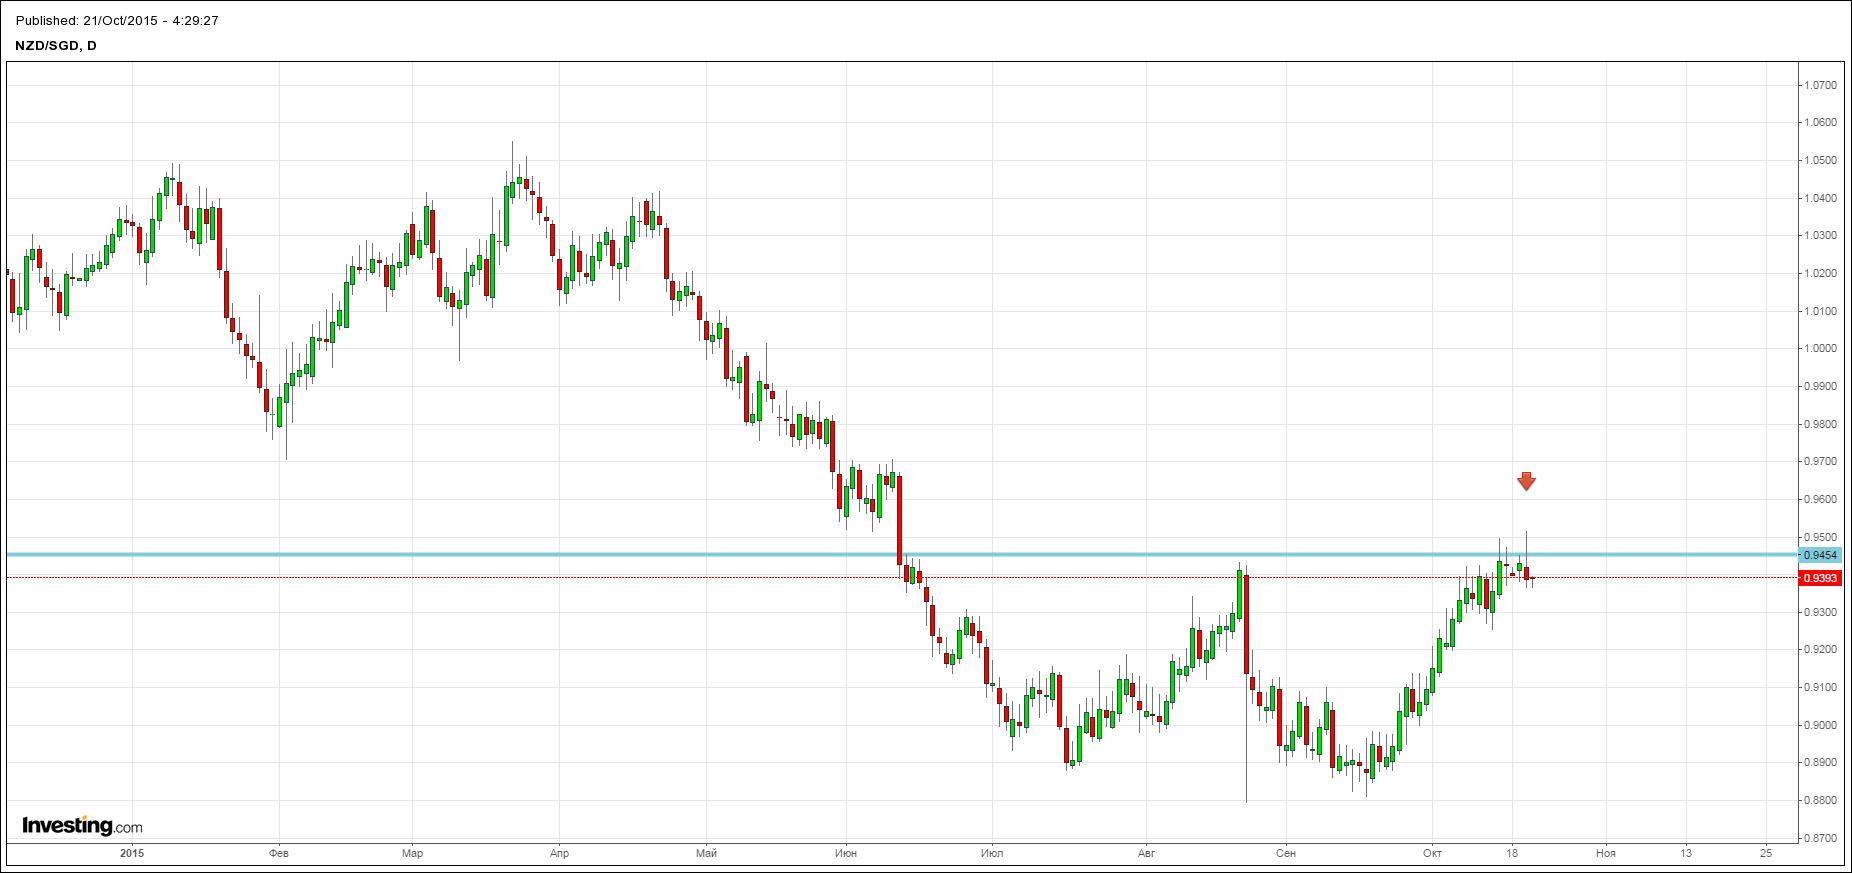
Task: Click the 1.0500 price axis label
Action: (x=1818, y=161)
